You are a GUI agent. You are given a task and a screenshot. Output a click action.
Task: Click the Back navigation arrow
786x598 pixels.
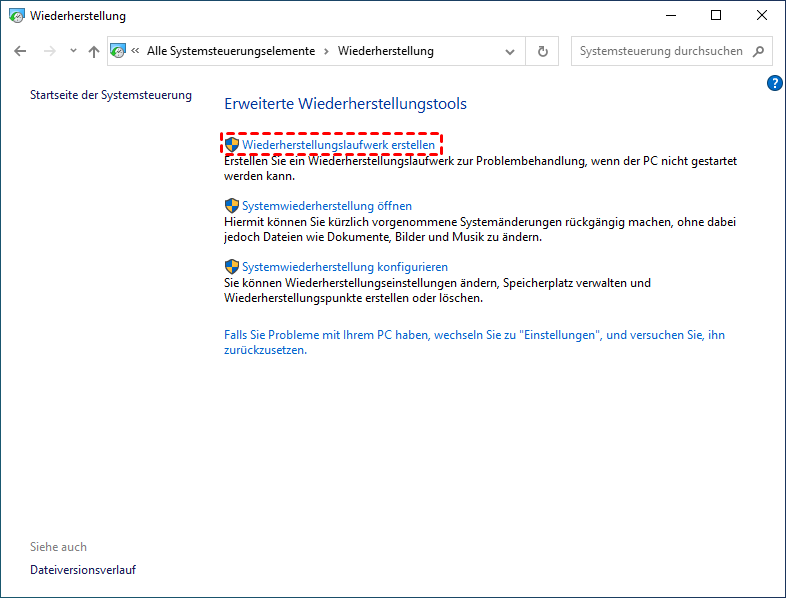coord(20,51)
